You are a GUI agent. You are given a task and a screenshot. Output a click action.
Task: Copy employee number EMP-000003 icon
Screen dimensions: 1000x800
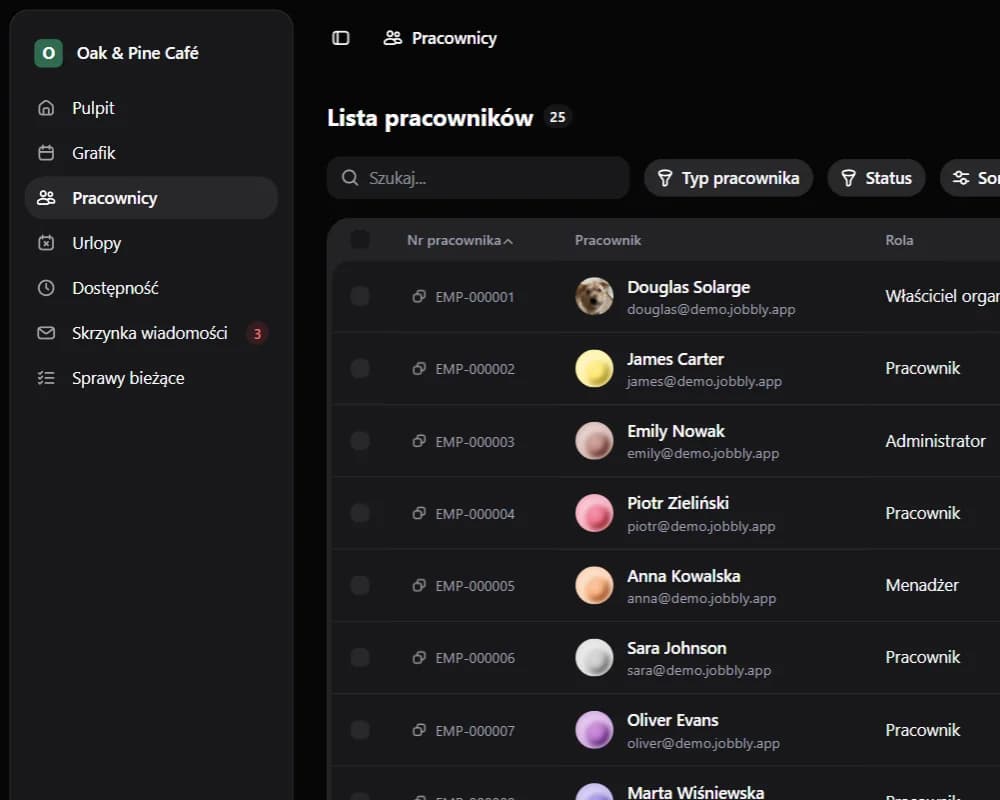(x=419, y=441)
